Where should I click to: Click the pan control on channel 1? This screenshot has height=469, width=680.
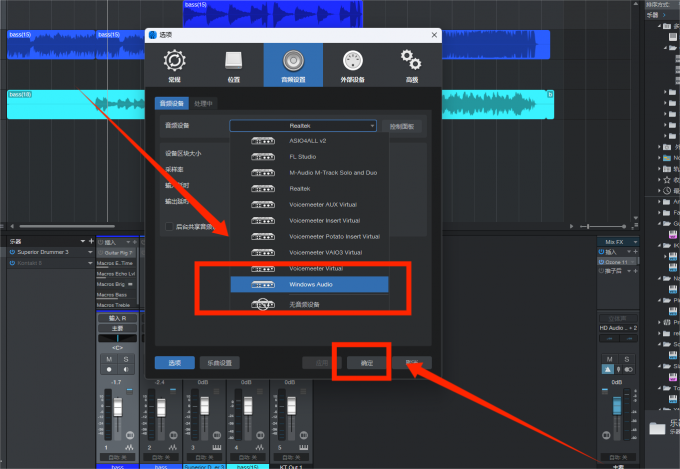[118, 338]
